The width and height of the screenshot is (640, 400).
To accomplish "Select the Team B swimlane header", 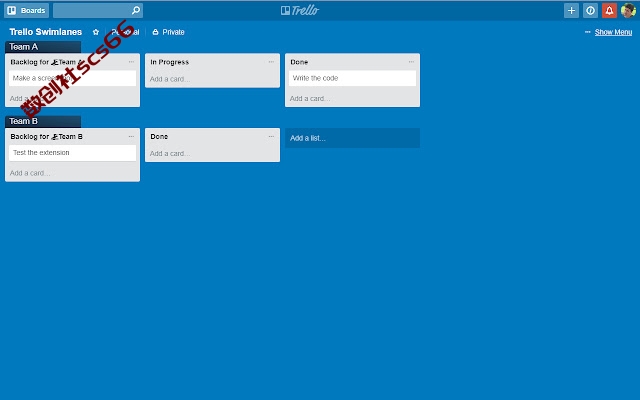I will [43, 121].
